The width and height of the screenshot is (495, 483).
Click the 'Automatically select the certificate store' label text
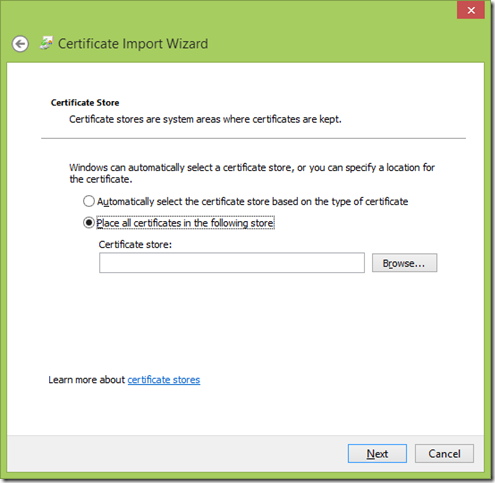tap(253, 202)
